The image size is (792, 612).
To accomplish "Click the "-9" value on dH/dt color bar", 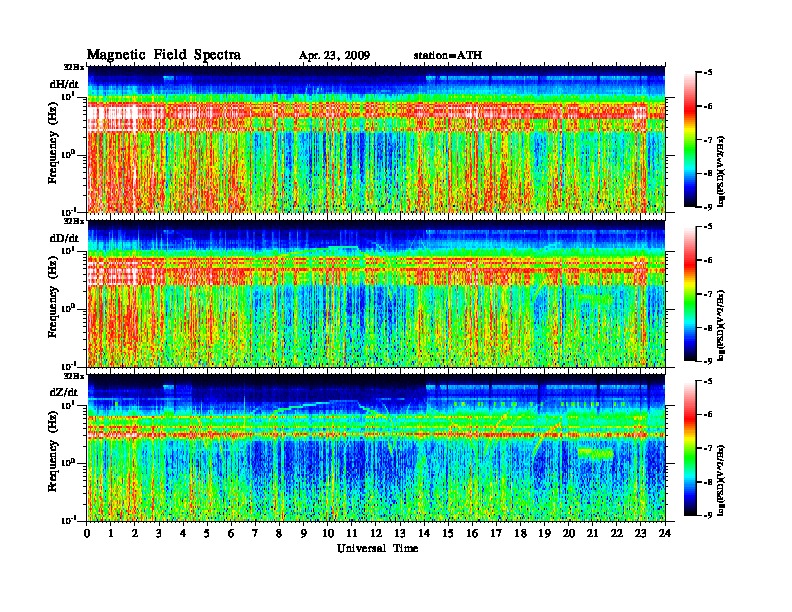I will coord(708,207).
